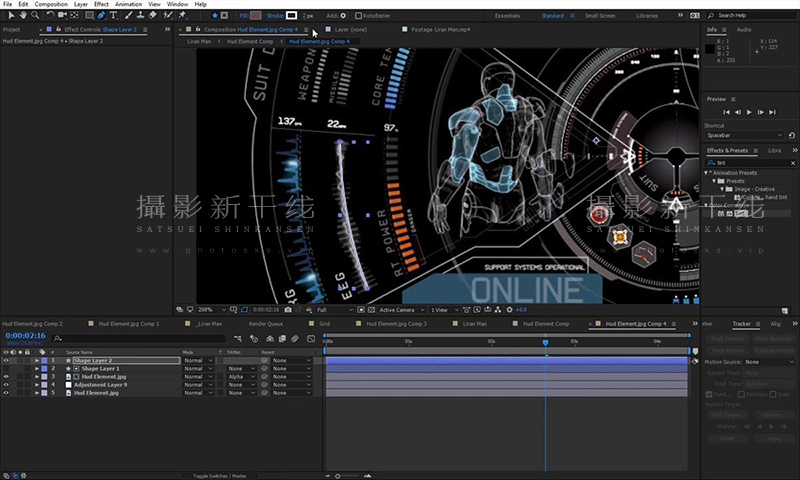Expand Shape Layer 2 properties
This screenshot has height=480, width=800.
click(x=37, y=360)
